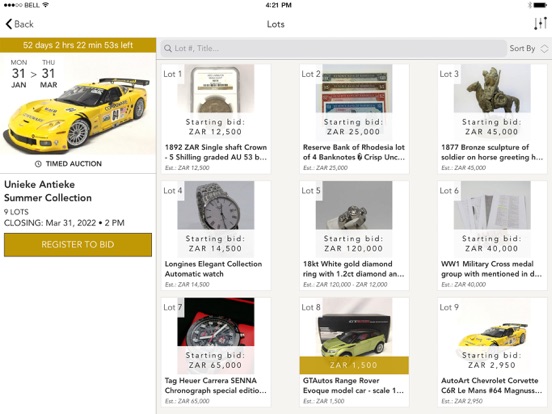
Task: Click the gold ZAR 1,500 bid bar
Action: pos(354,365)
